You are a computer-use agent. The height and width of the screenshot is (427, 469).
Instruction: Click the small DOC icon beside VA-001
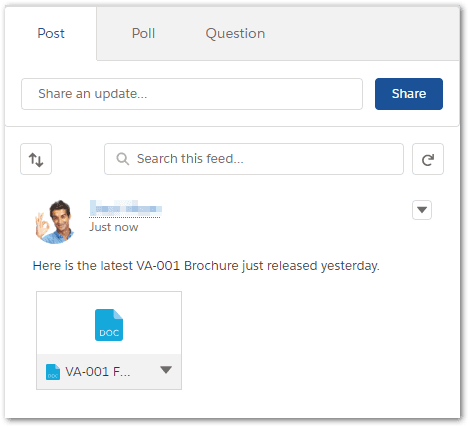point(53,372)
